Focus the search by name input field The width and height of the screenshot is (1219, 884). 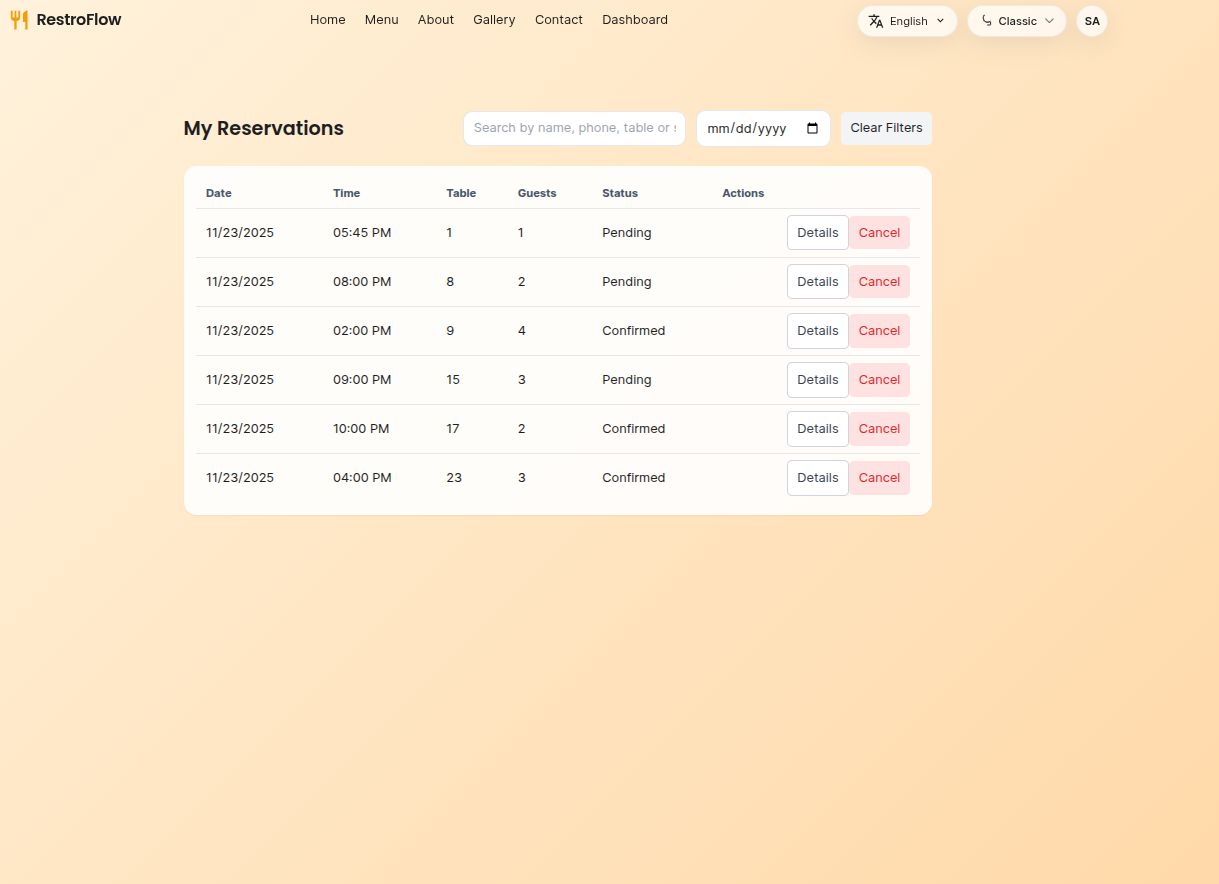[x=574, y=128]
